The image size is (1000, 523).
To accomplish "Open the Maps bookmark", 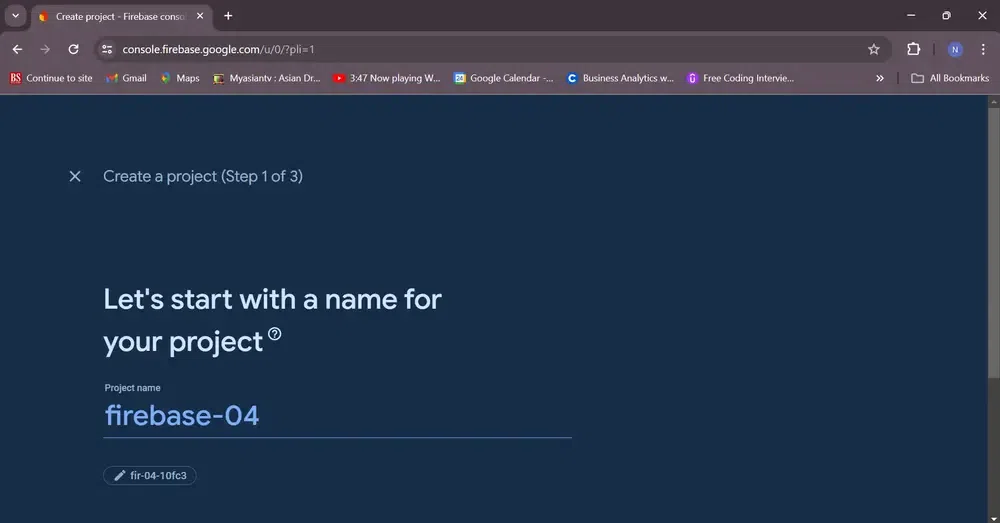I will (x=180, y=78).
